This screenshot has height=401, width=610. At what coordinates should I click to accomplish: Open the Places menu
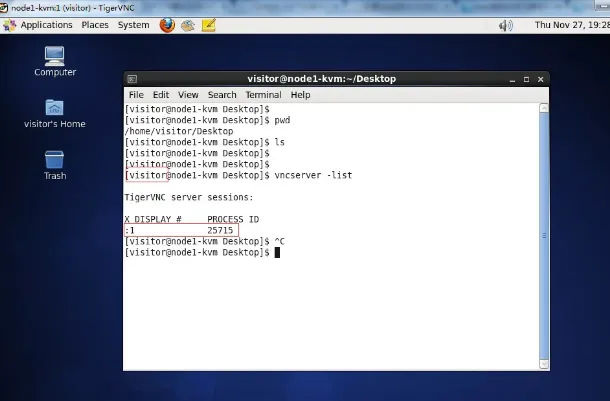95,25
